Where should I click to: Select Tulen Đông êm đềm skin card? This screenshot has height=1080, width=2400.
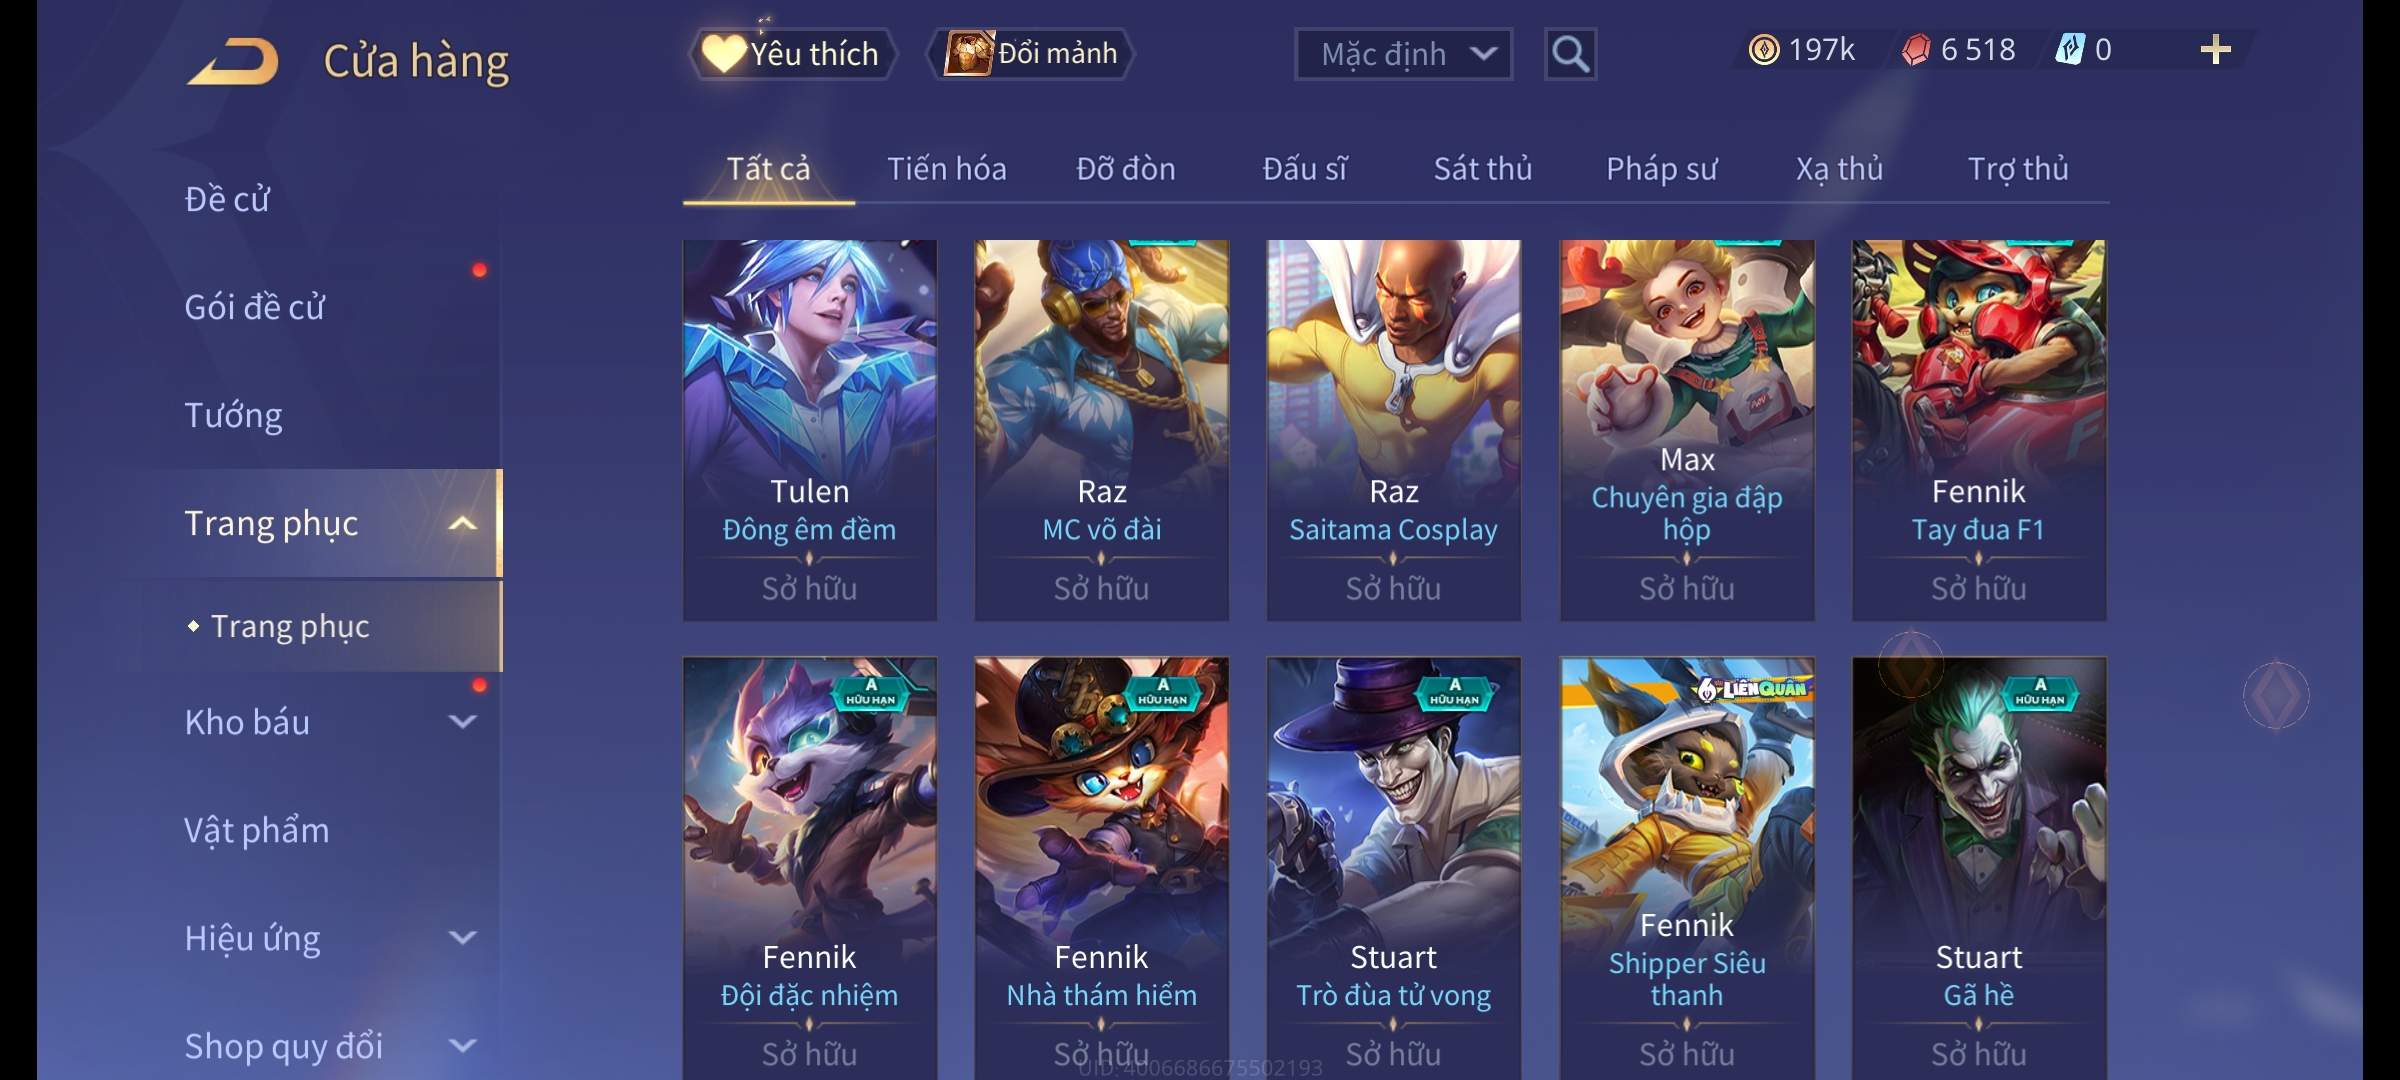tap(809, 430)
